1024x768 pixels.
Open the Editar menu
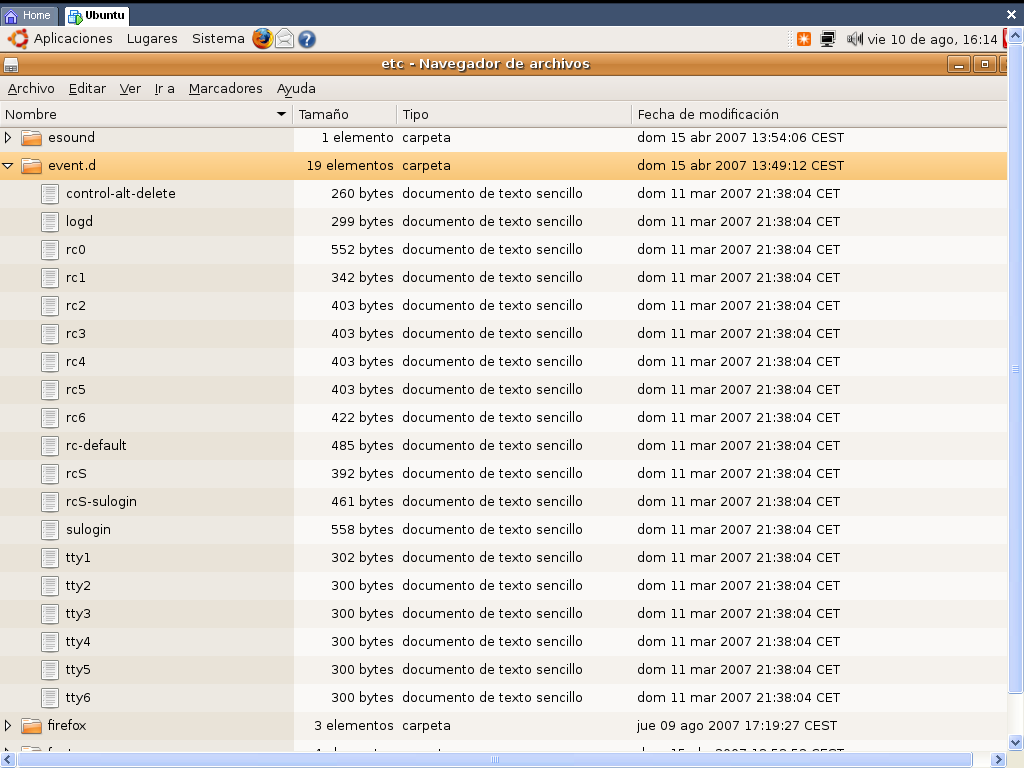87,89
